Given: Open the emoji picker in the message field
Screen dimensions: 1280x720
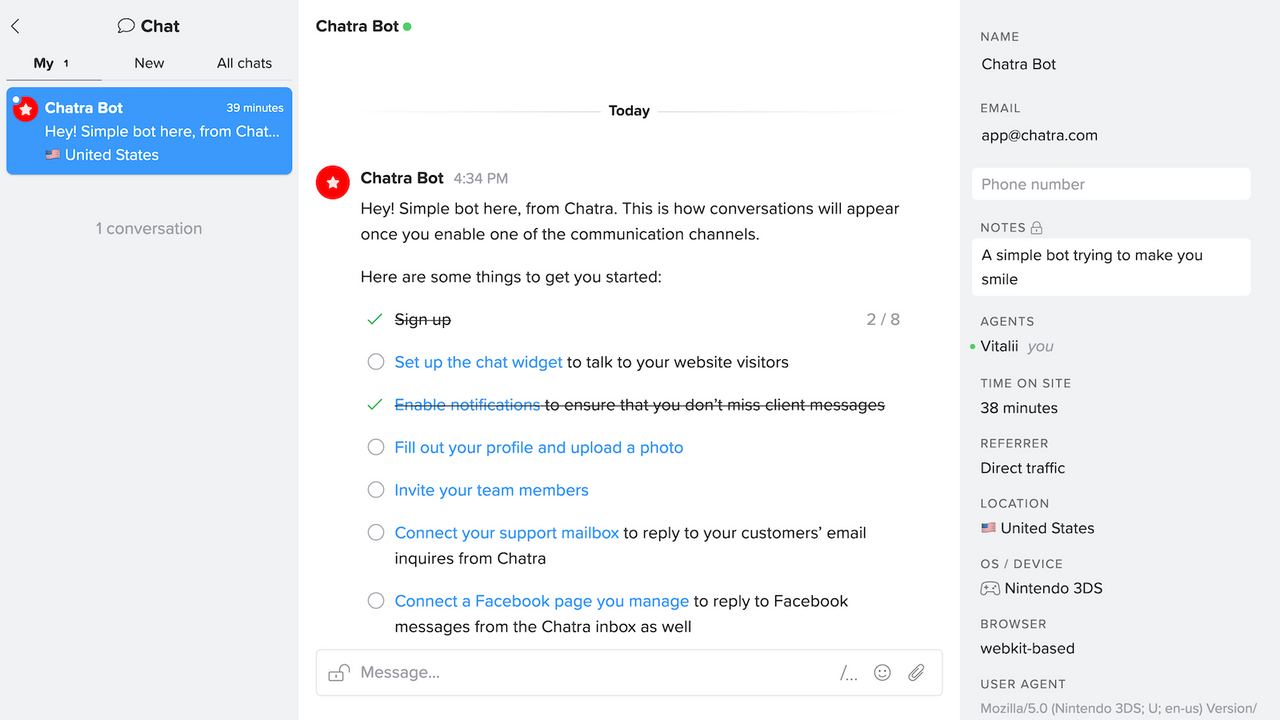Looking at the screenshot, I should (882, 672).
